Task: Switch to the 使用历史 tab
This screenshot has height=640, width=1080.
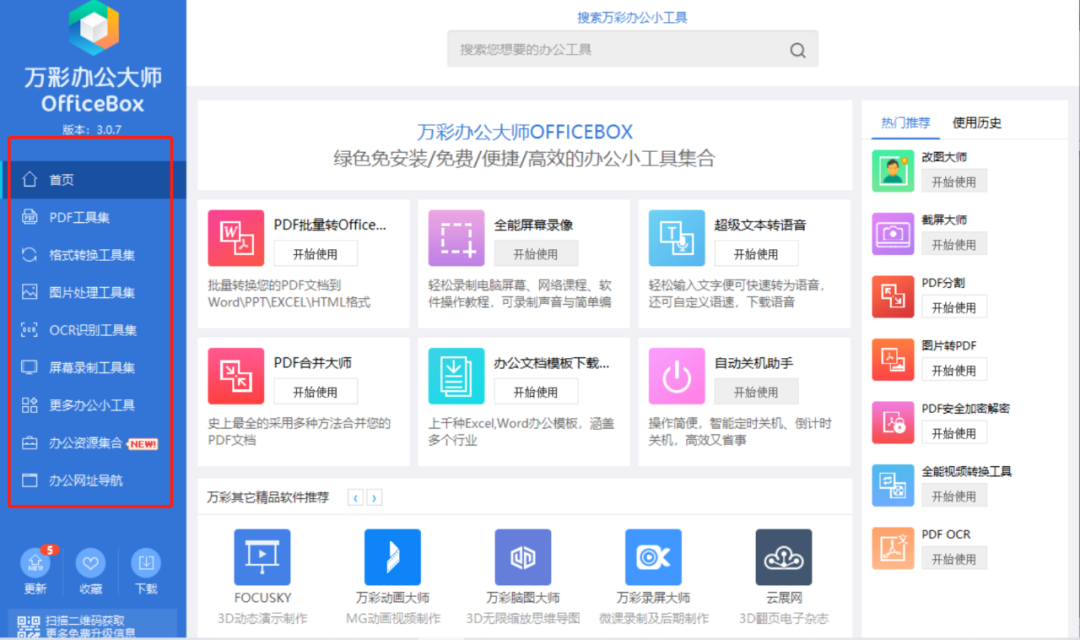Action: (x=977, y=123)
